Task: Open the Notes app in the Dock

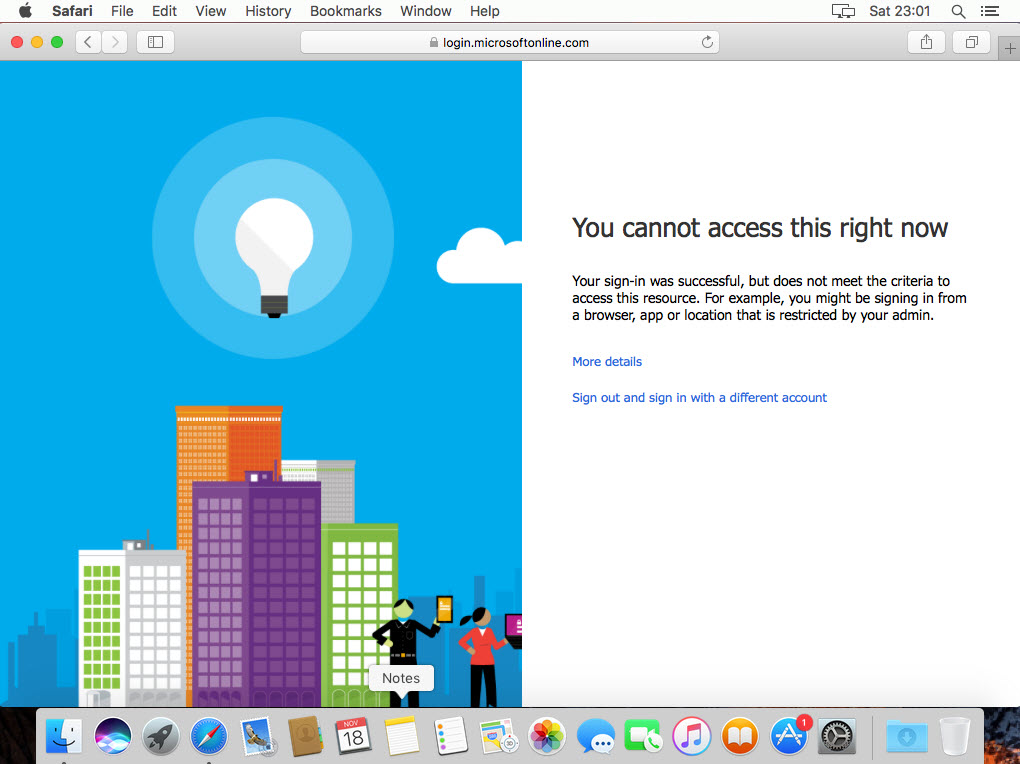Action: click(401, 737)
